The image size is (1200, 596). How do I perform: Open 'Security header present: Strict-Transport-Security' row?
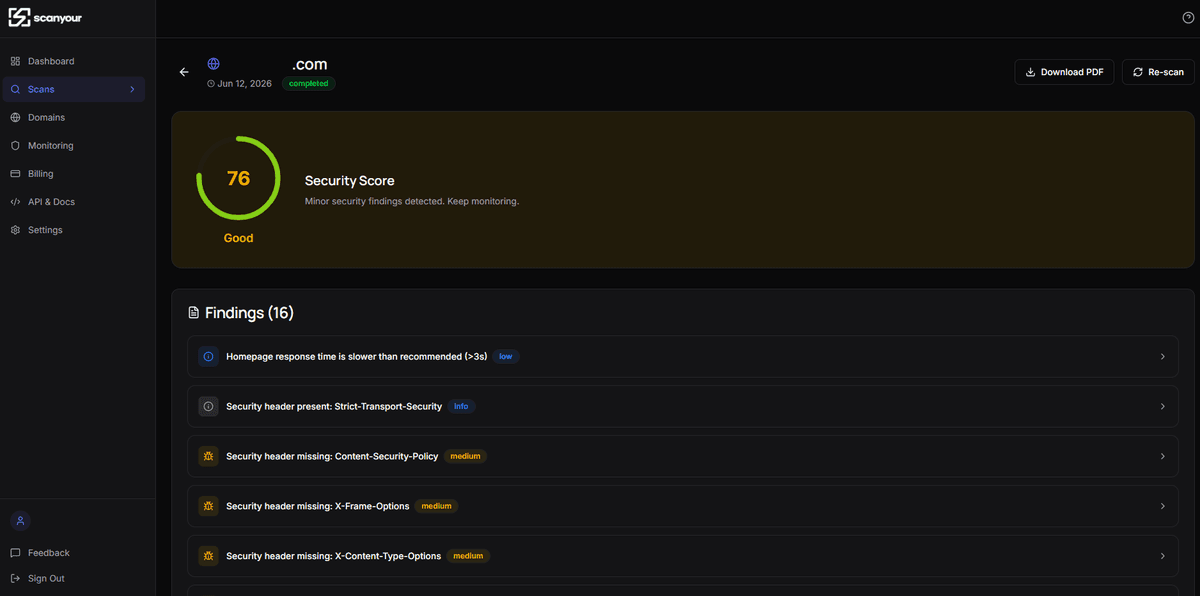[682, 406]
